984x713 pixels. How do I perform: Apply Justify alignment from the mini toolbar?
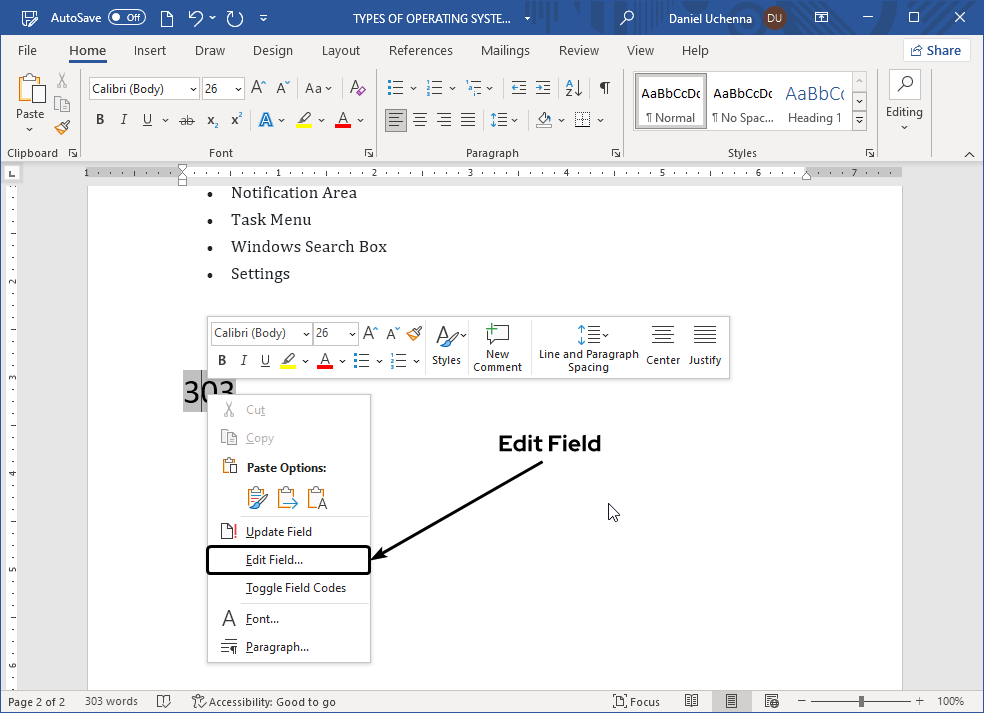tap(705, 347)
